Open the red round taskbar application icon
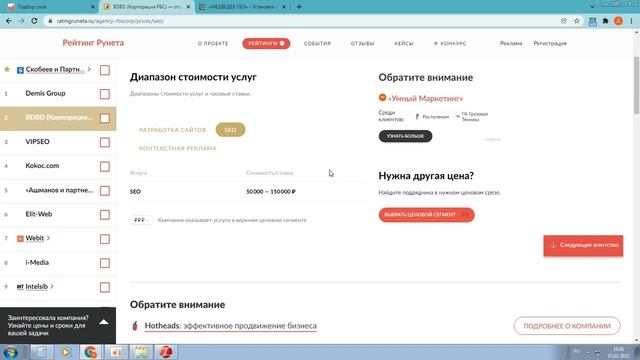The image size is (640, 360). (x=166, y=352)
